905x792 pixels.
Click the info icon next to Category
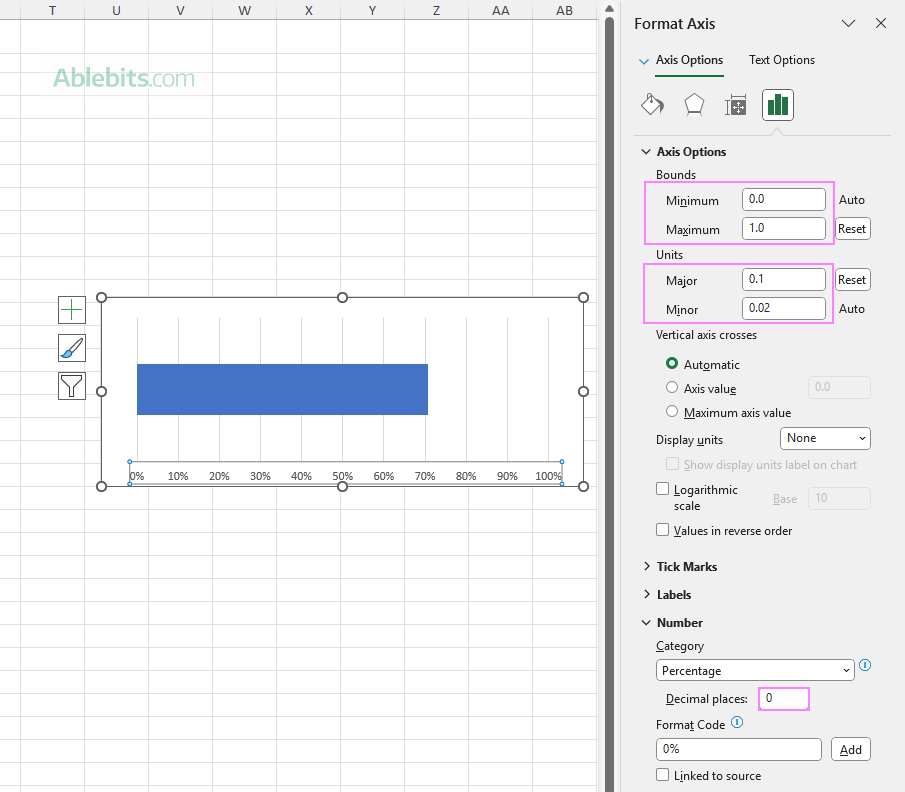pyautogui.click(x=865, y=665)
